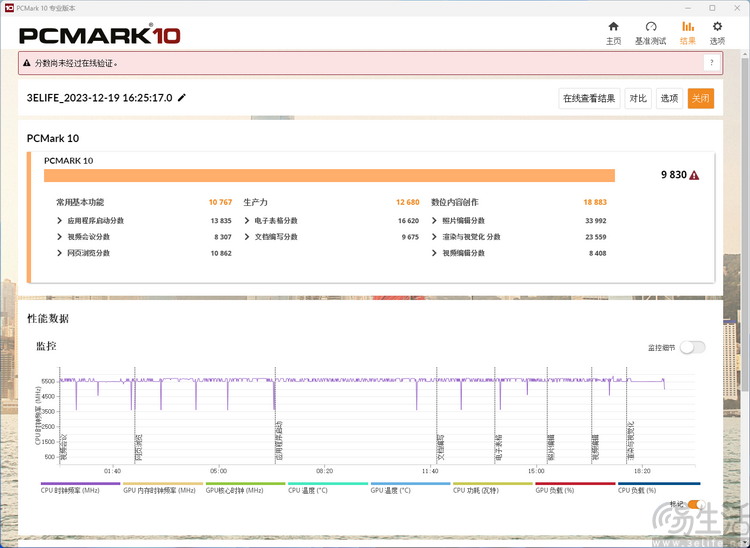750x548 pixels.
Task: Maximize the PCMark 10 window
Action: (712, 8)
